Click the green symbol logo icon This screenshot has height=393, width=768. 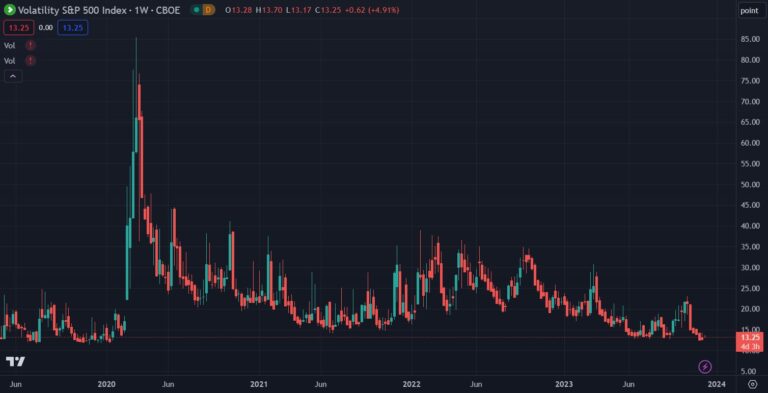pos(9,10)
